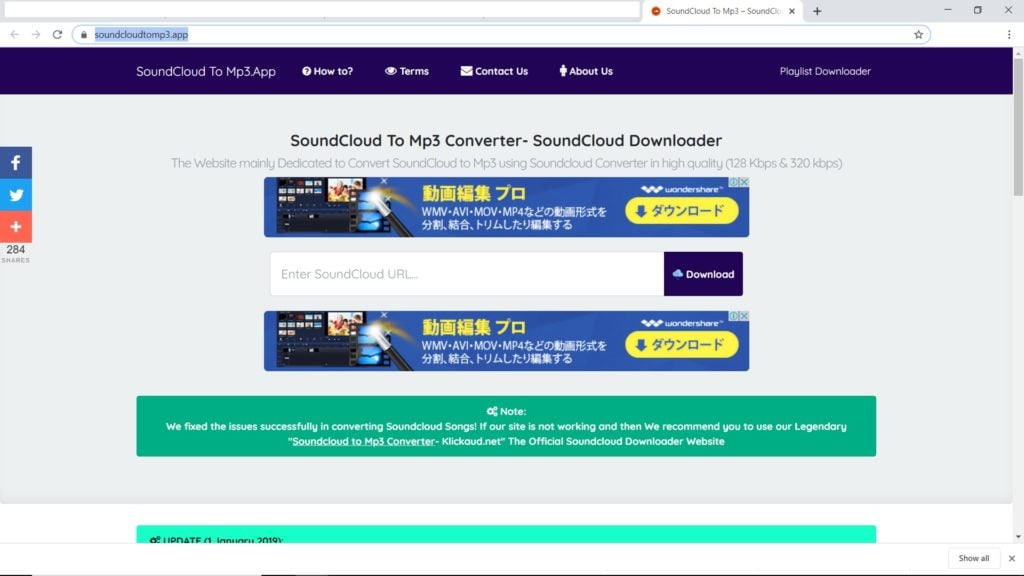Click the plus more-sharing icon

pos(16,227)
